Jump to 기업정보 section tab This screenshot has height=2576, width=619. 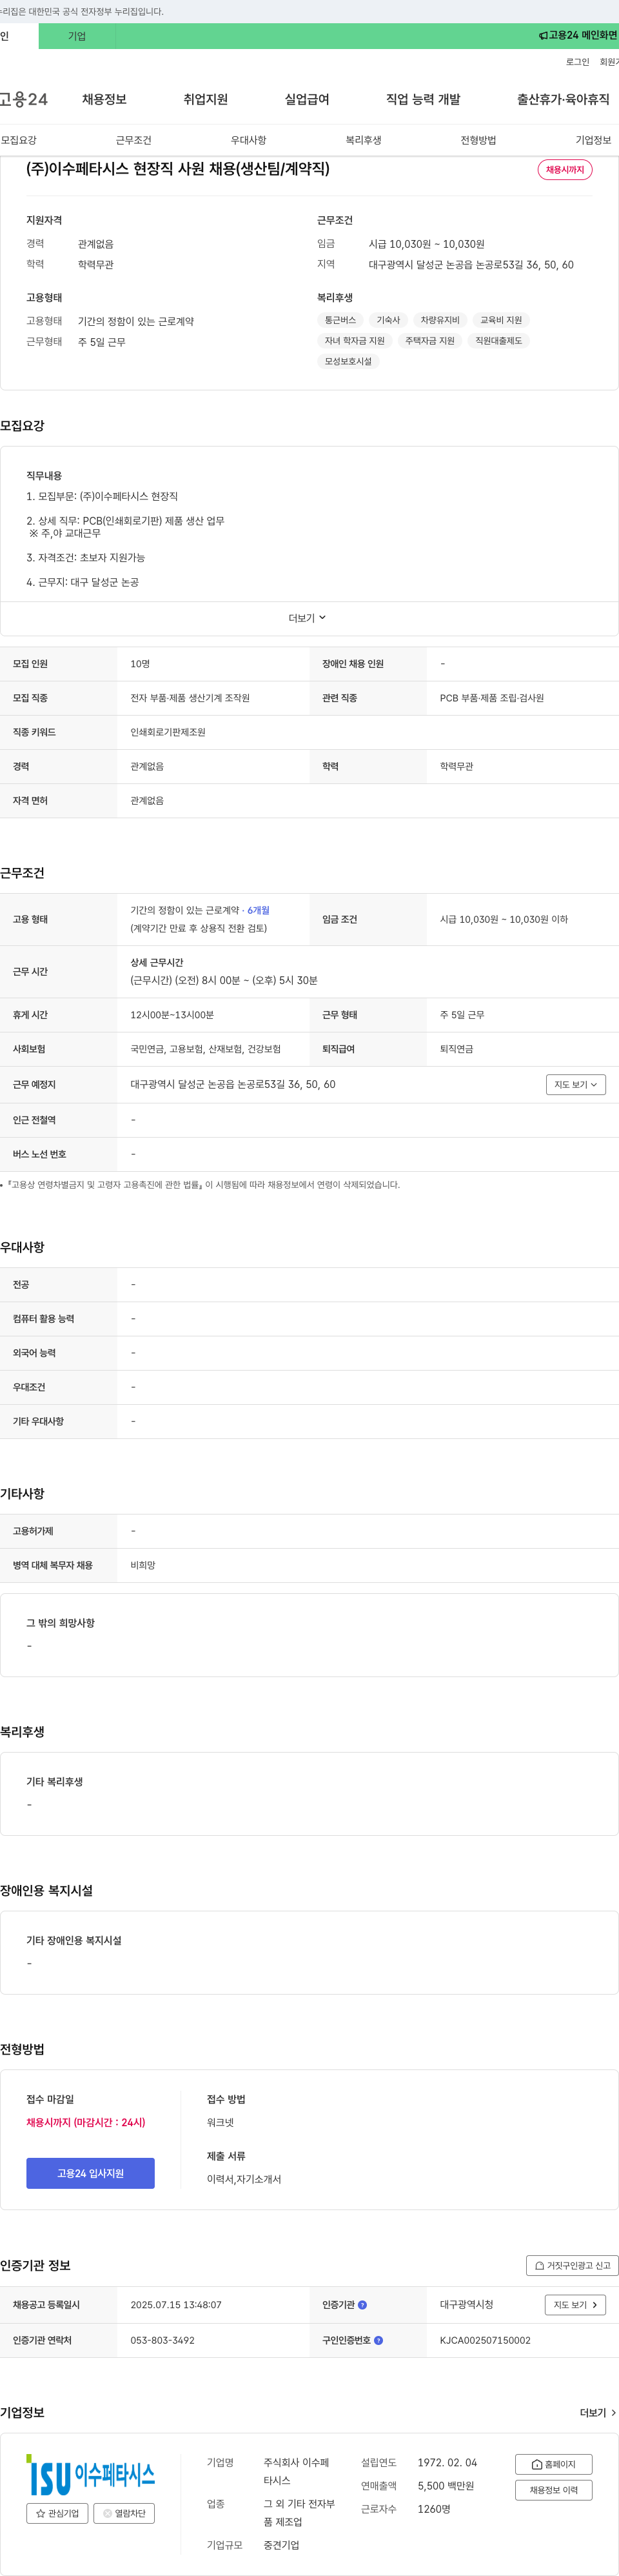point(594,140)
